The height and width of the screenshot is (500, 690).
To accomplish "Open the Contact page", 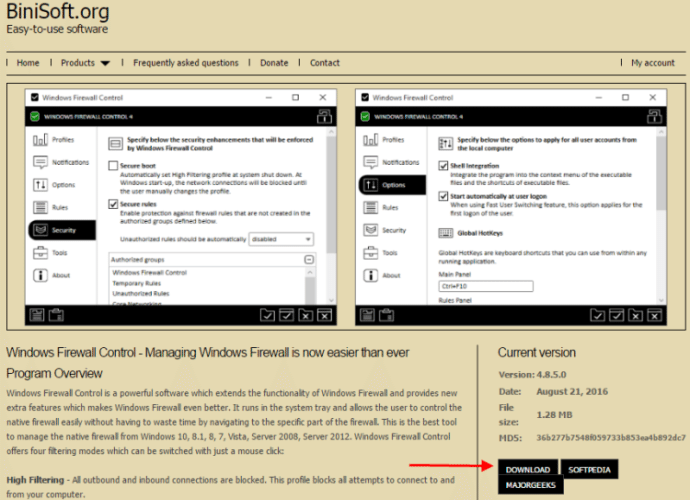I will [x=325, y=63].
